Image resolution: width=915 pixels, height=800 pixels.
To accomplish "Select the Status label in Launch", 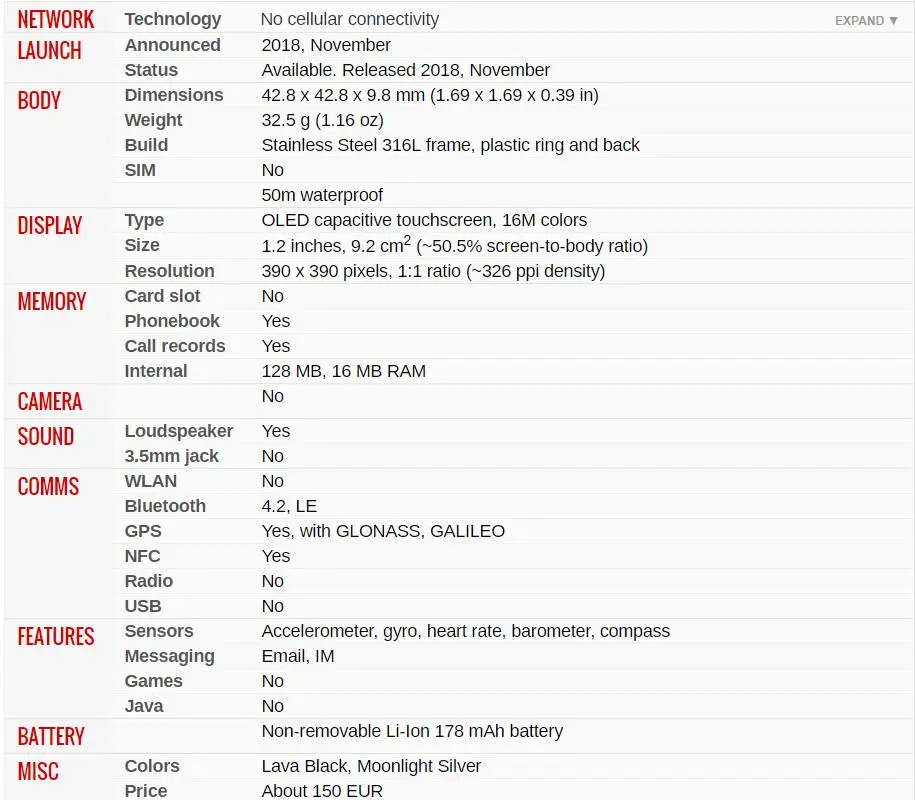I will pos(151,70).
